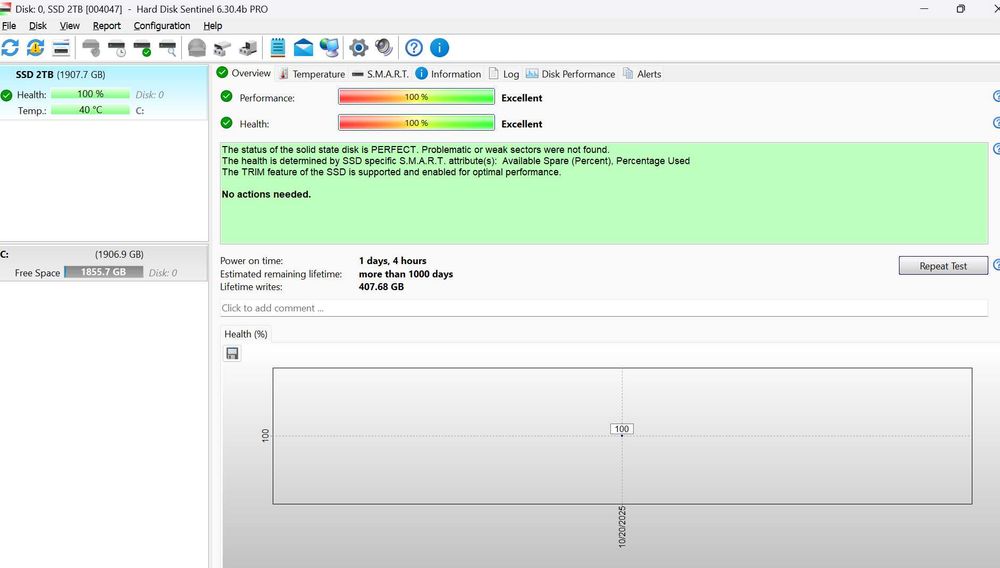Click the sidebar Health 100 % green bar

[91, 94]
